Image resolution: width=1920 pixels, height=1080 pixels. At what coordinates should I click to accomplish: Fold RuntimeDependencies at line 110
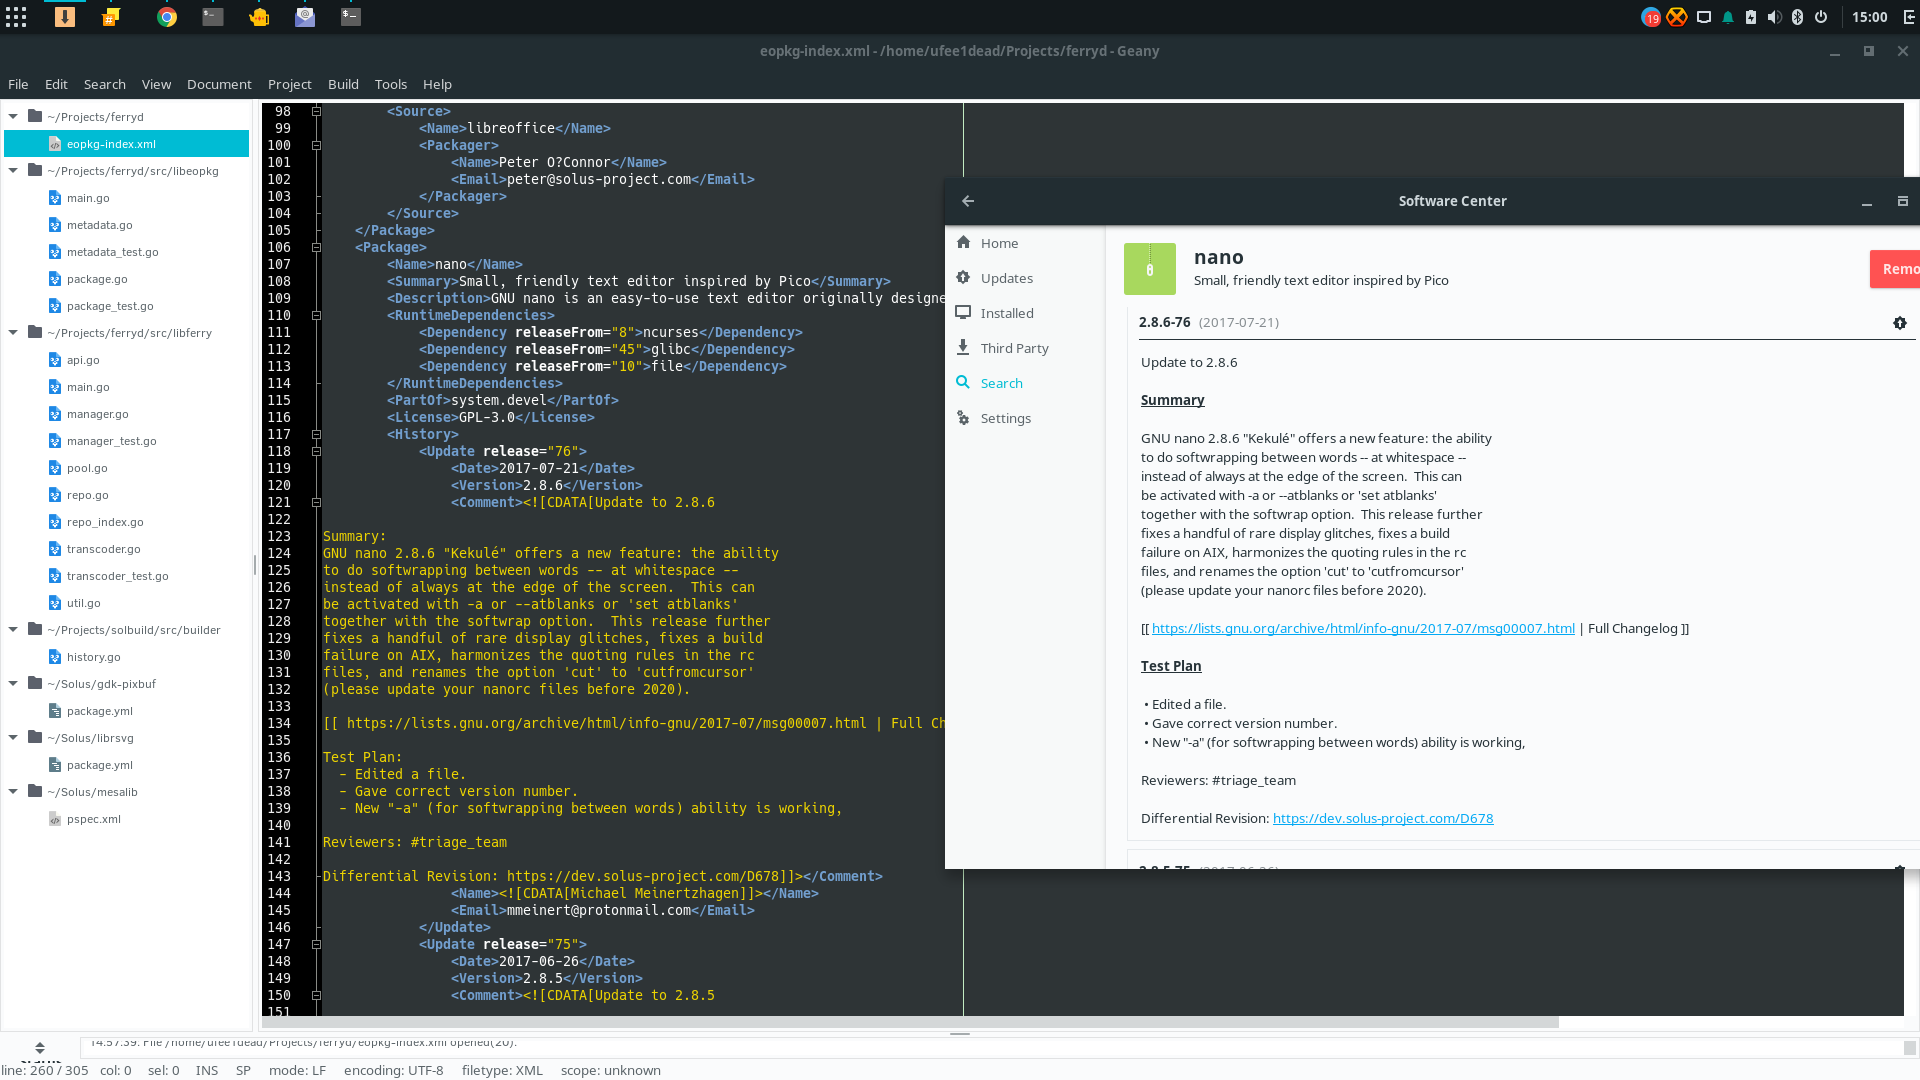[x=316, y=315]
